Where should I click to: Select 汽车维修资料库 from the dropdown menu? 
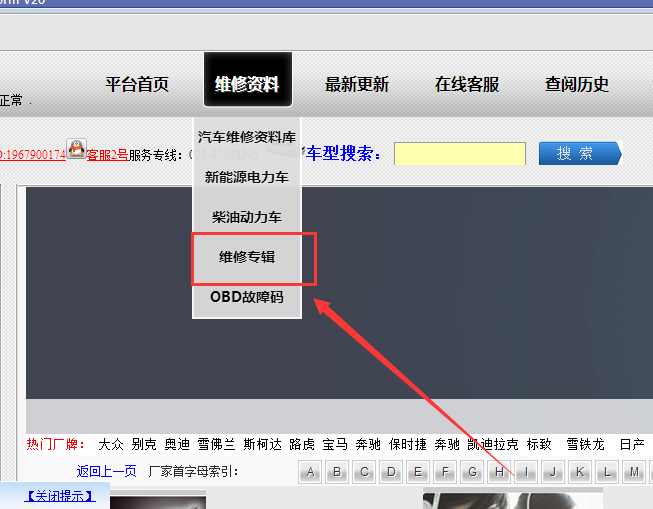(x=247, y=137)
